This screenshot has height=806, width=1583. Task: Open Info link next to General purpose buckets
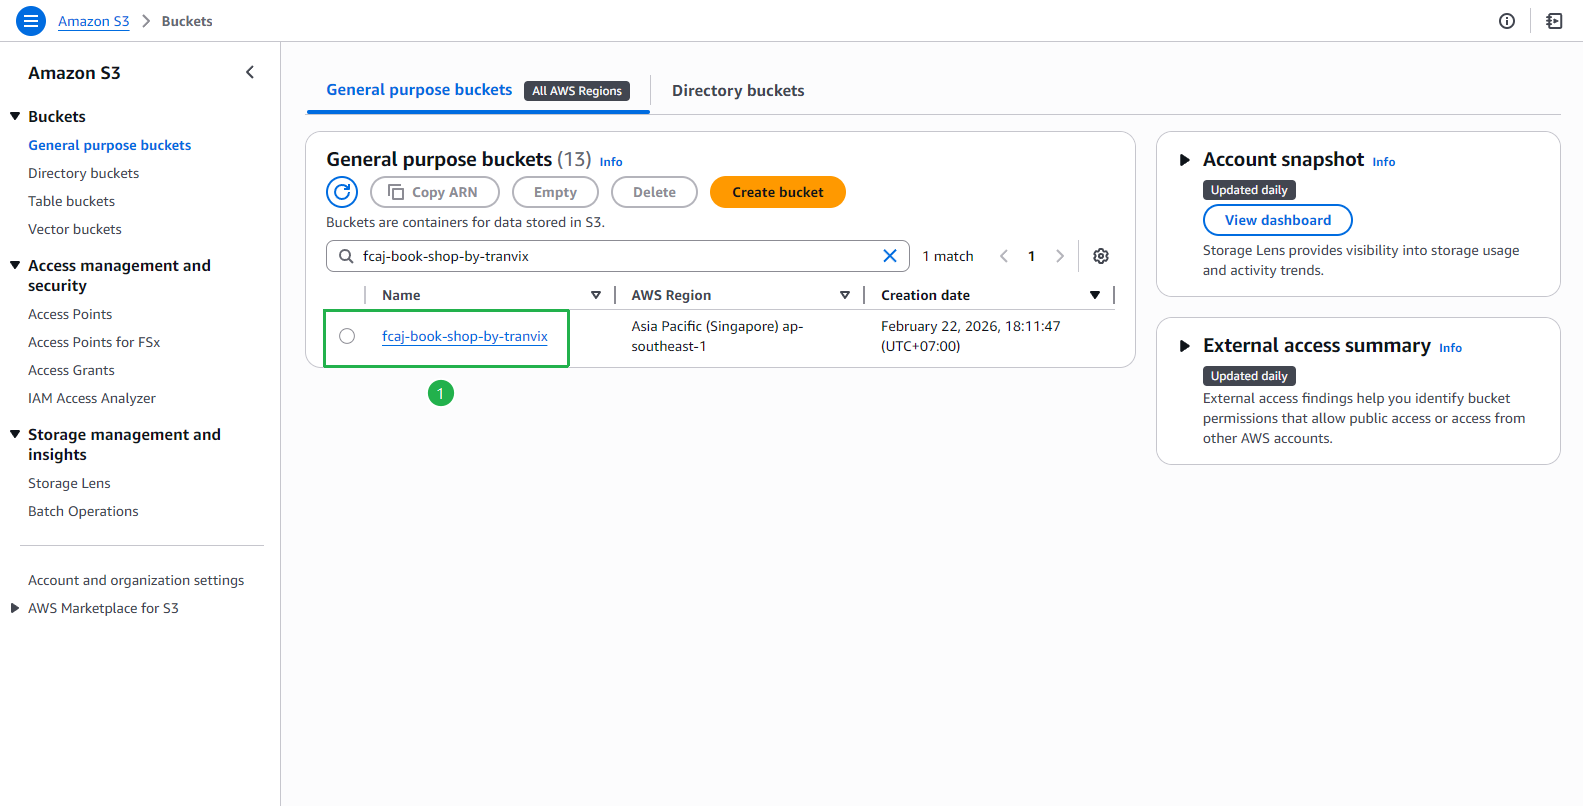point(611,162)
